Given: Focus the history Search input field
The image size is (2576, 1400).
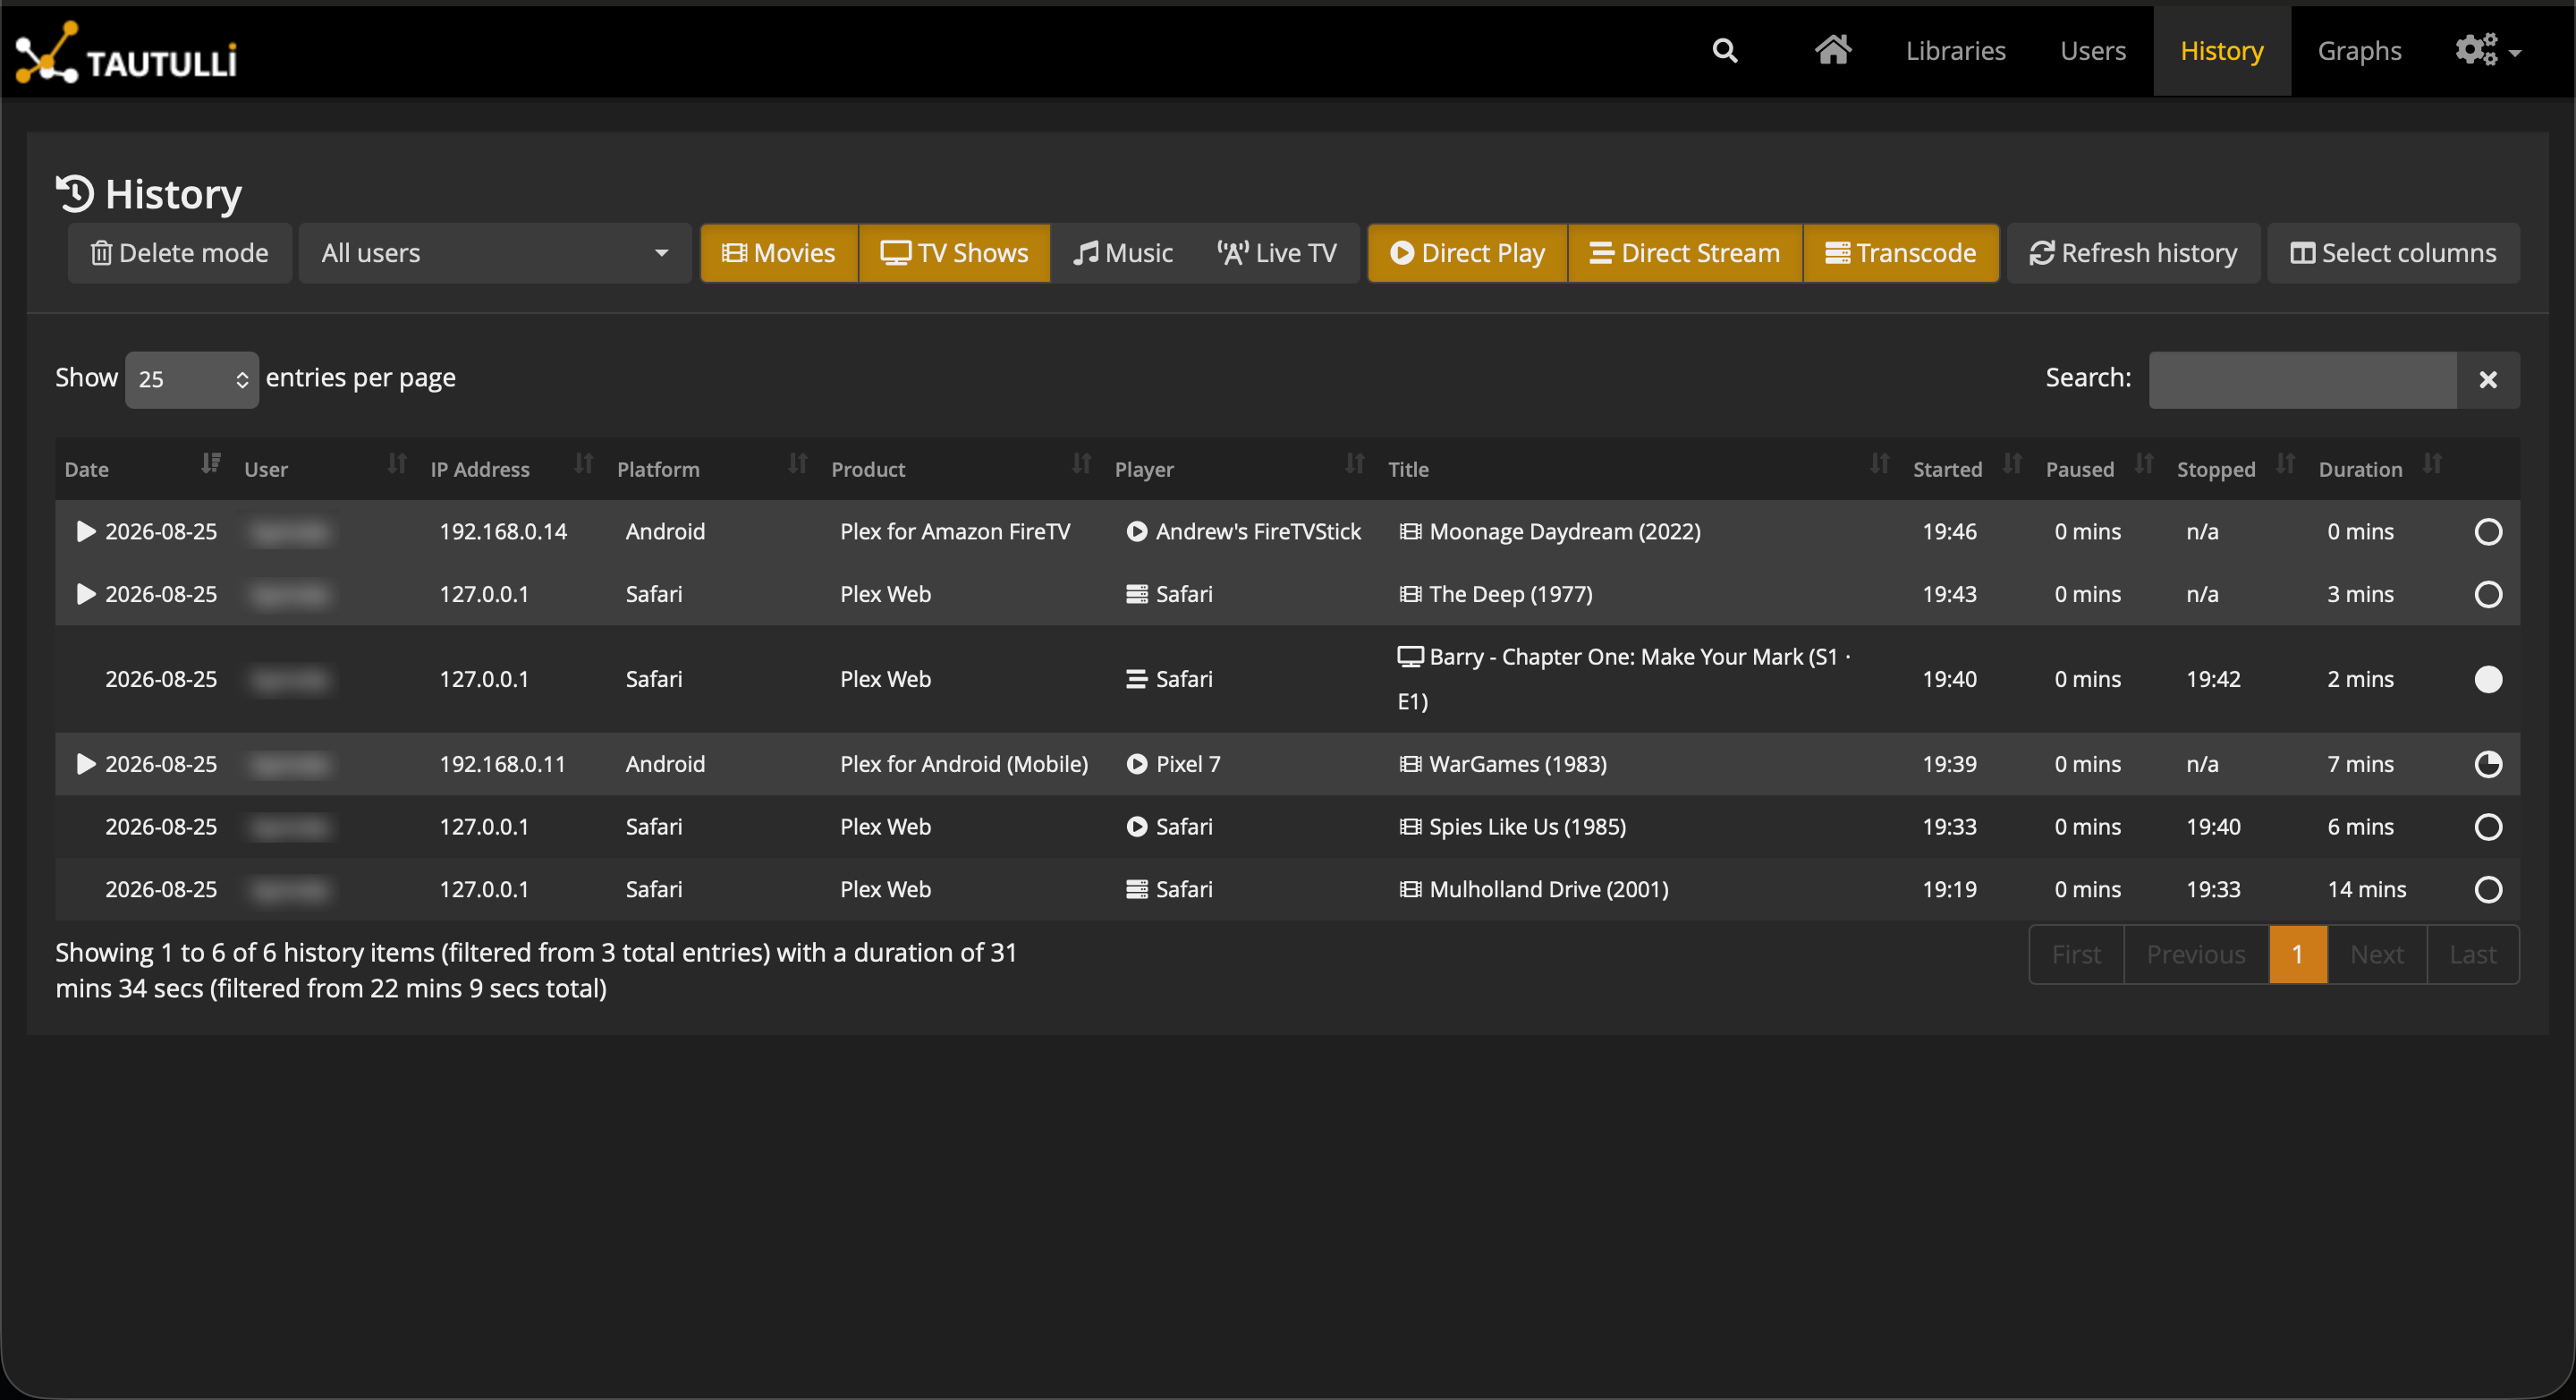Looking at the screenshot, I should point(2302,380).
